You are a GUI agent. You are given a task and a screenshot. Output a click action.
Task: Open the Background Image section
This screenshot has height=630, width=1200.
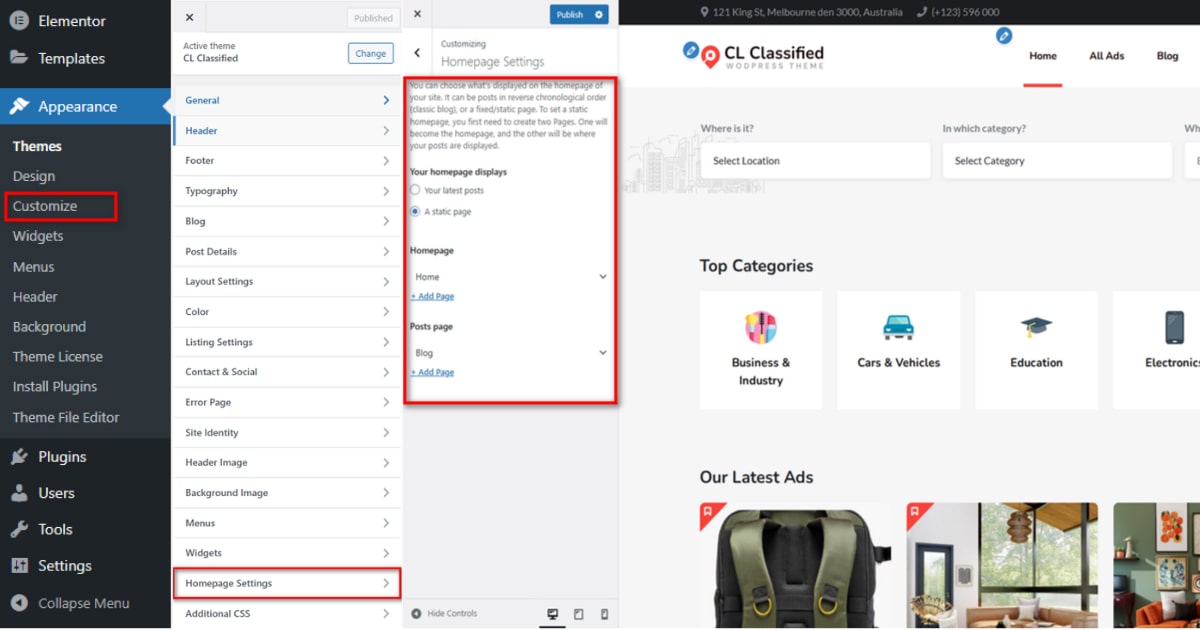tap(287, 492)
